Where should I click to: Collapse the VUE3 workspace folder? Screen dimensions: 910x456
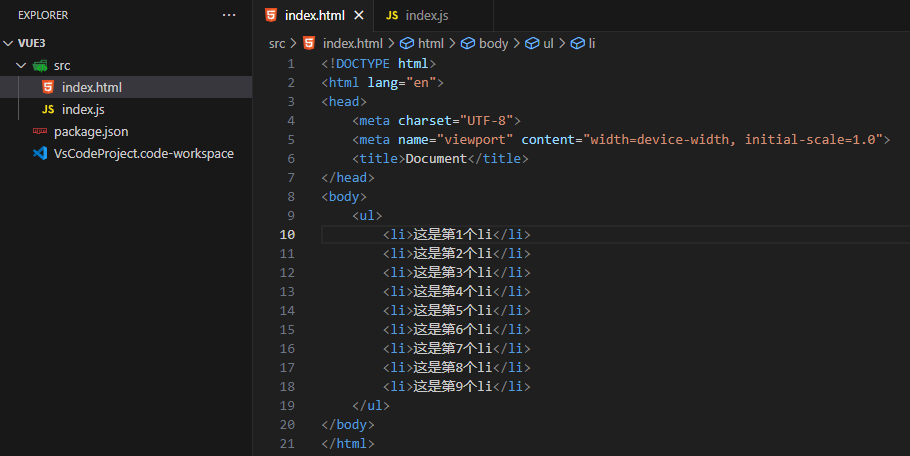[x=8, y=44]
